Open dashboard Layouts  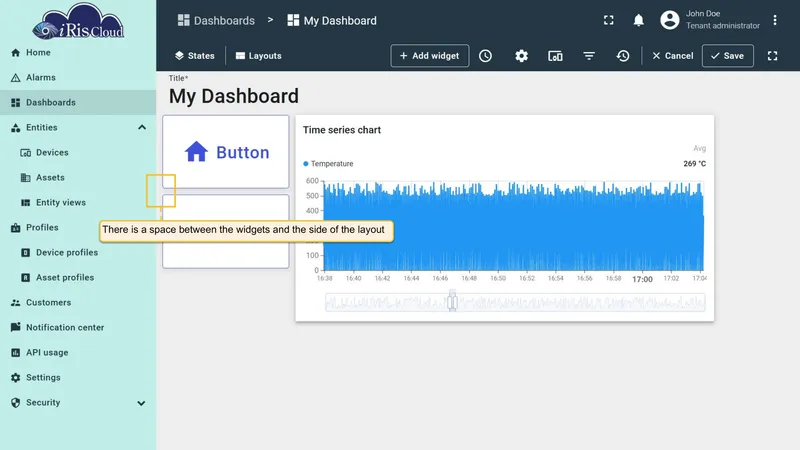click(259, 56)
